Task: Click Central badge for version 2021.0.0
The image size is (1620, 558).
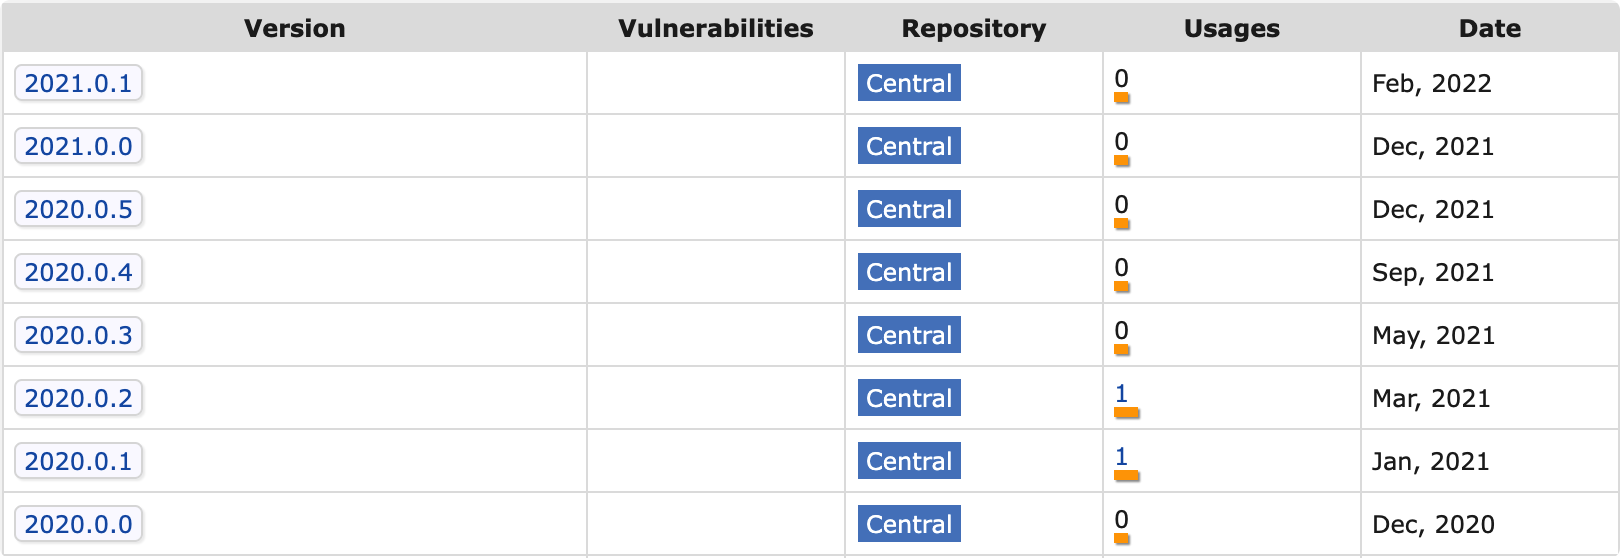Action: pos(909,146)
